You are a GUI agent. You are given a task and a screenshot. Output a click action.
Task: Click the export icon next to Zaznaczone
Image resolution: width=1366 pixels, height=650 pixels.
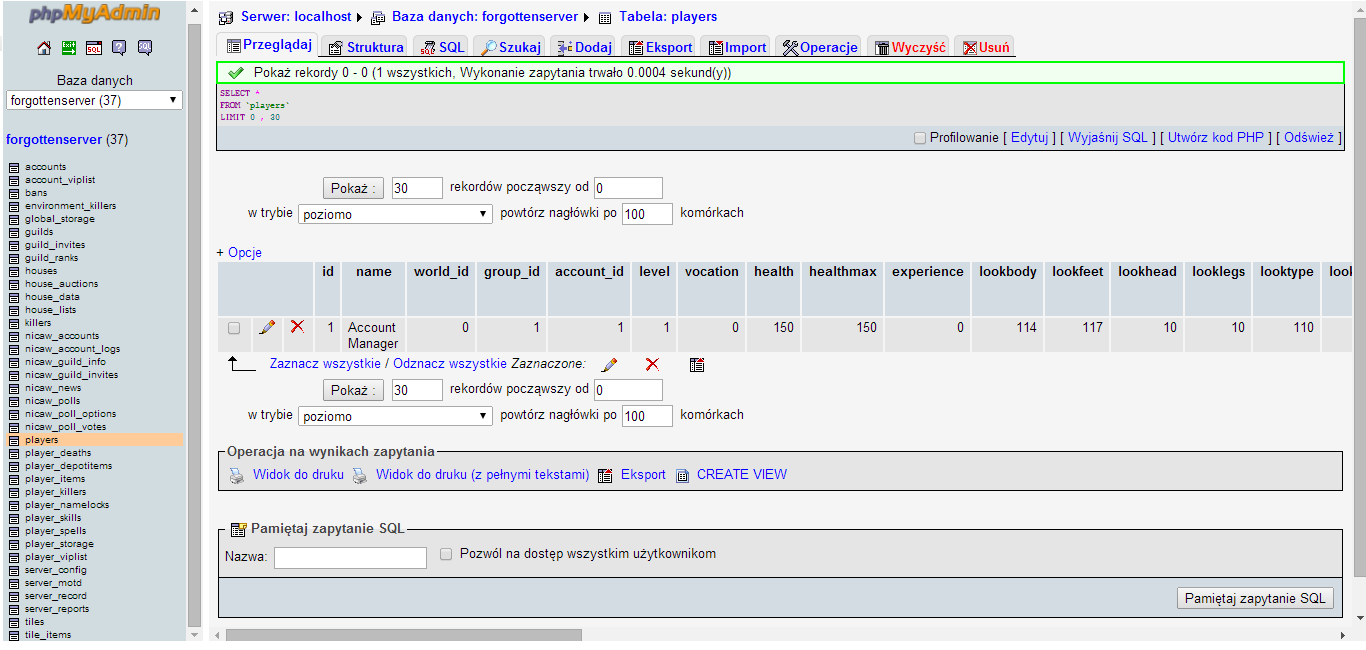click(x=697, y=365)
